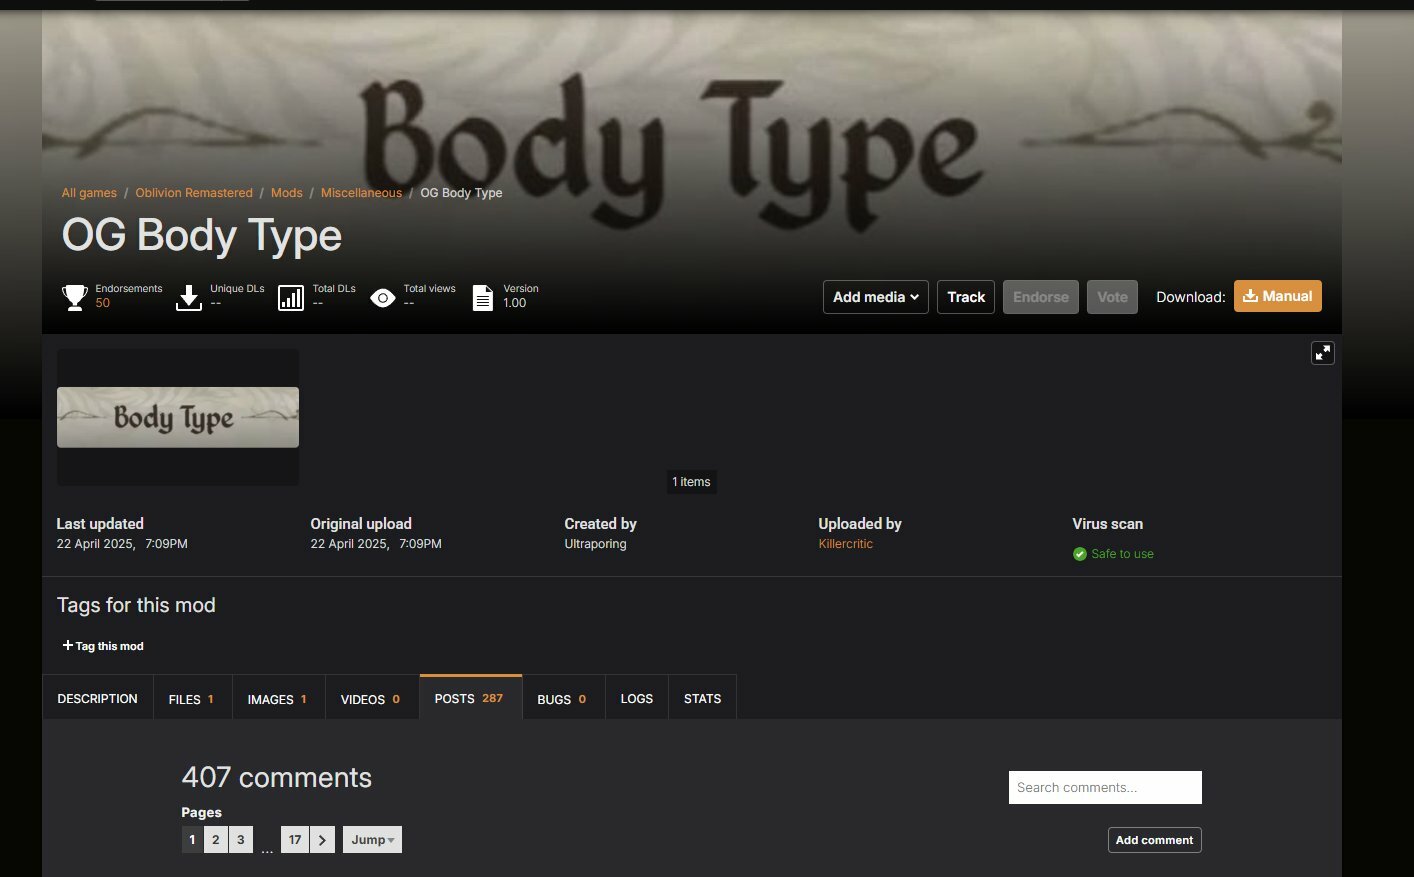Click the Total views eye icon
Screen dimensions: 1414x877
pos(383,298)
